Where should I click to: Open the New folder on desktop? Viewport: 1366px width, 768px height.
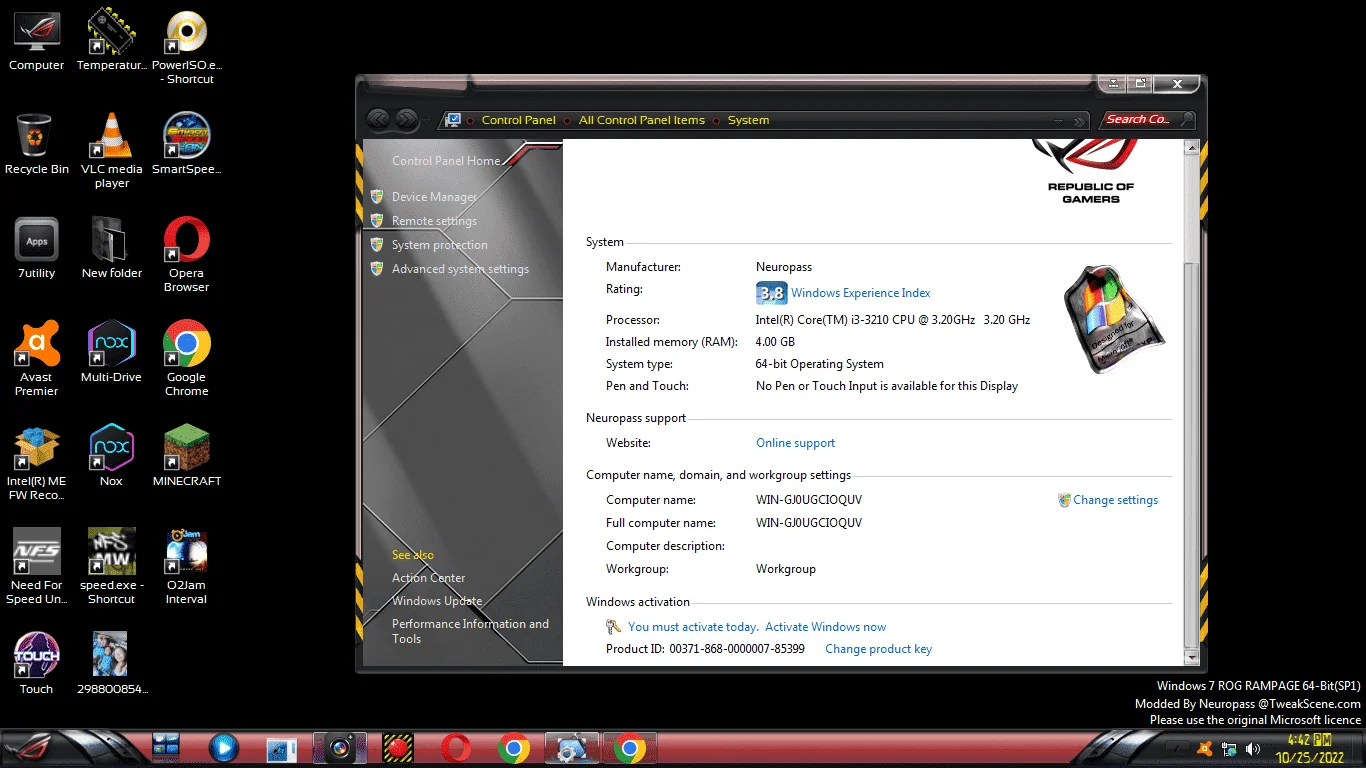click(111, 248)
